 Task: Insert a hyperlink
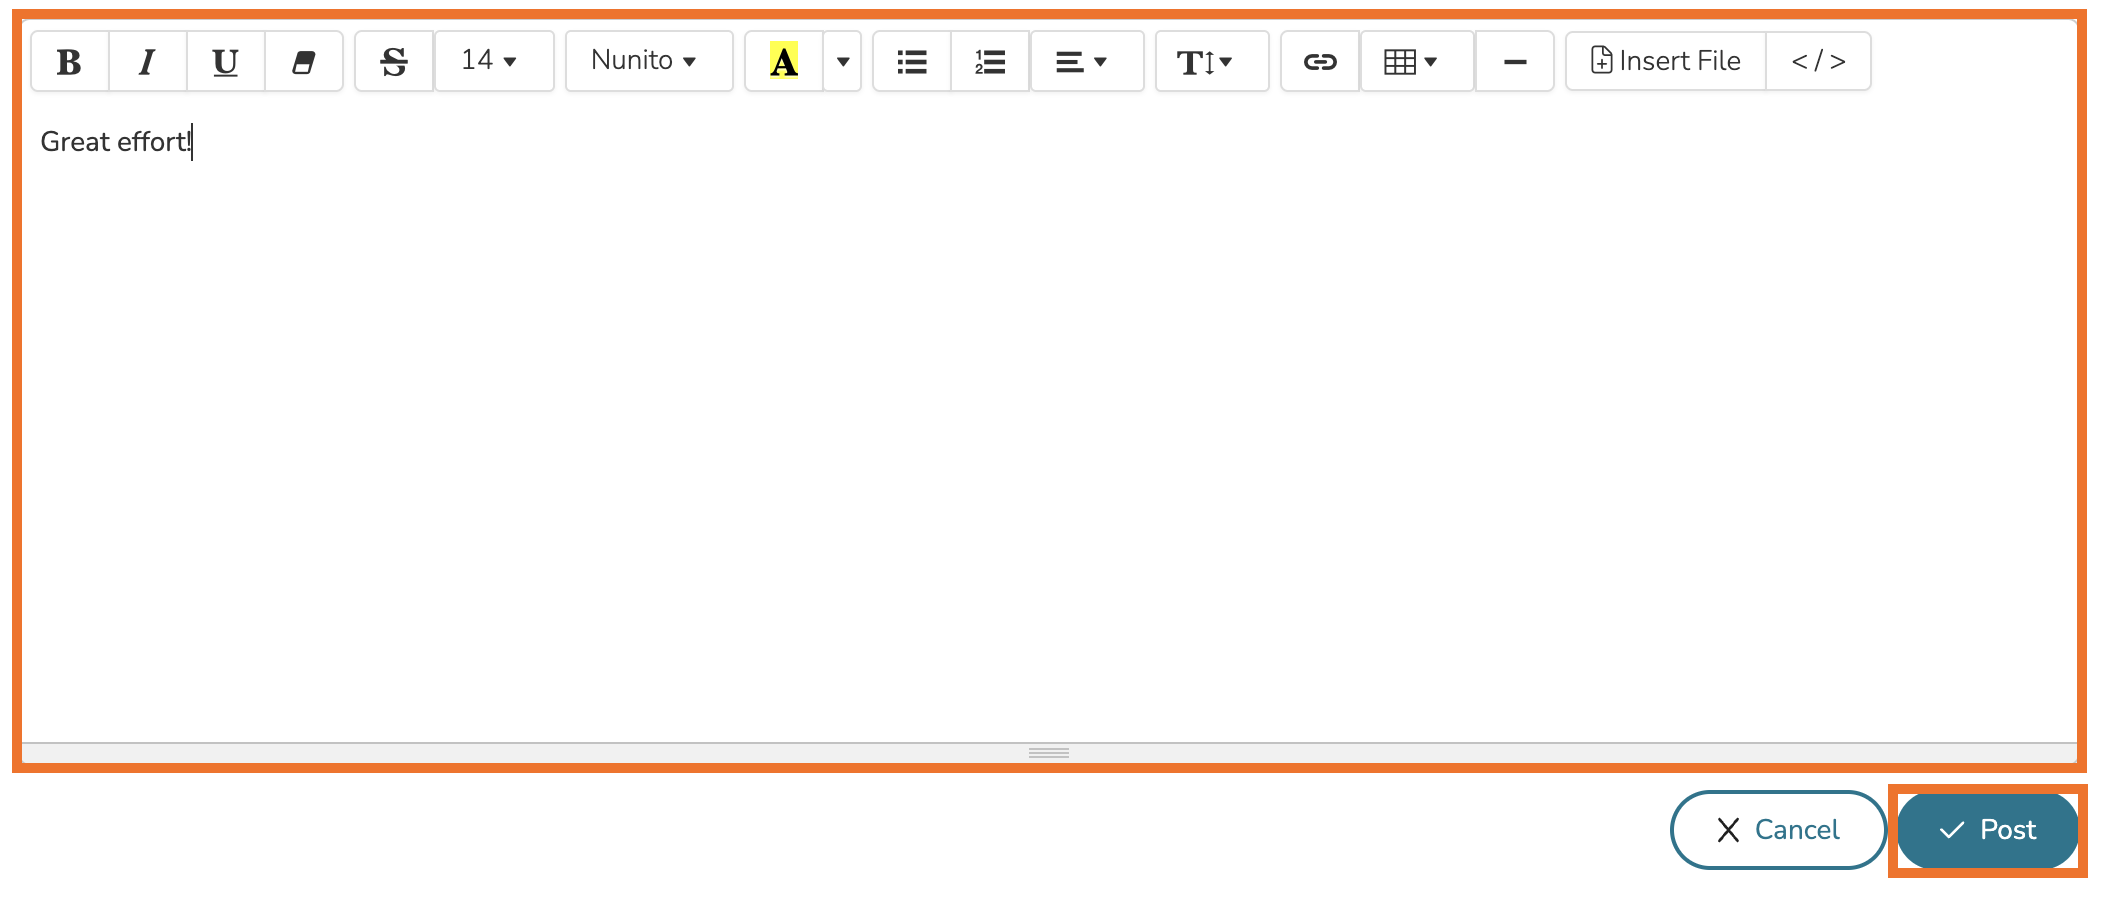click(1319, 62)
